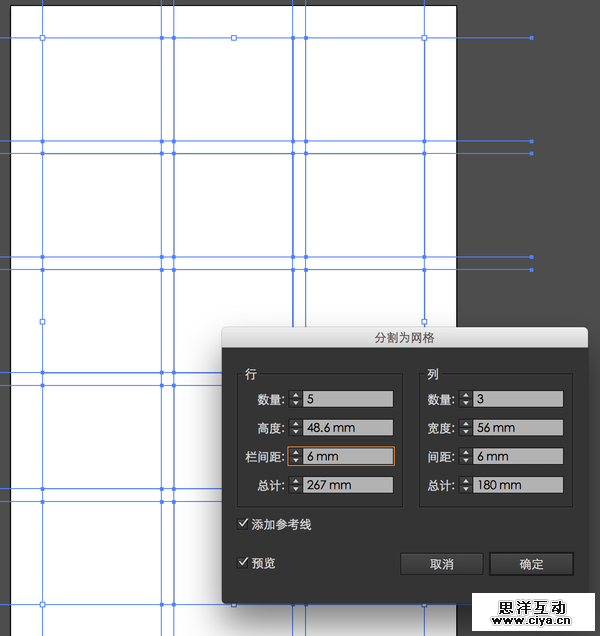Toggle the 预览 preview checkbox
The height and width of the screenshot is (636, 600).
(x=243, y=563)
